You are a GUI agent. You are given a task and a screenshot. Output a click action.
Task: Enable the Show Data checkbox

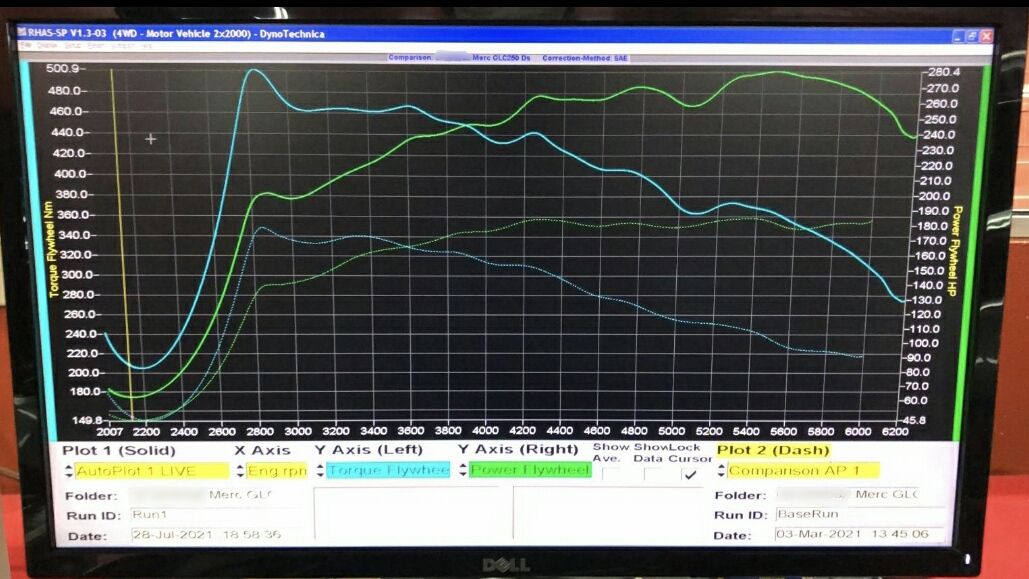652,474
